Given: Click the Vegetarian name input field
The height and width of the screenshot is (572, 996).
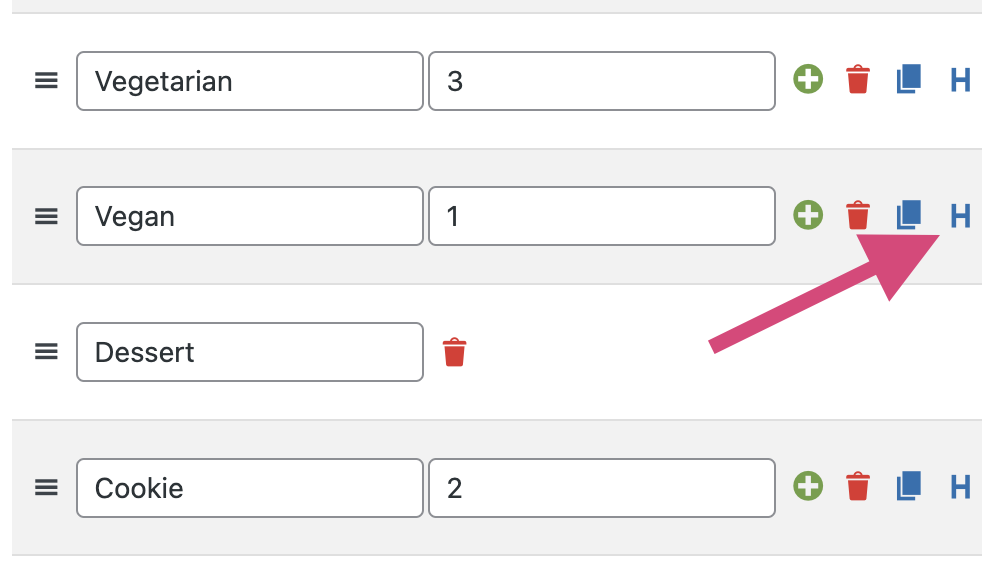Looking at the screenshot, I should click(x=250, y=81).
